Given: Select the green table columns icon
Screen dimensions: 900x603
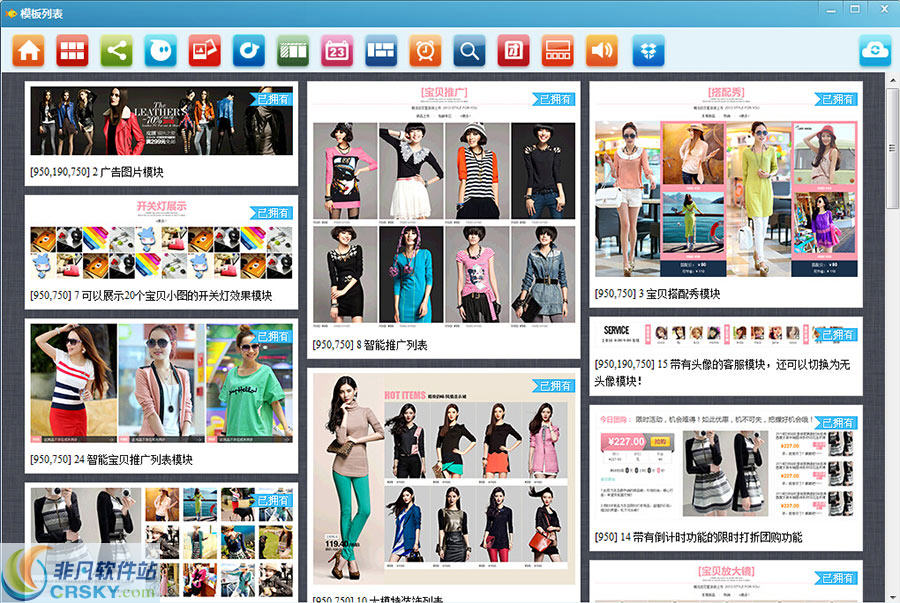Looking at the screenshot, I should tap(291, 50).
